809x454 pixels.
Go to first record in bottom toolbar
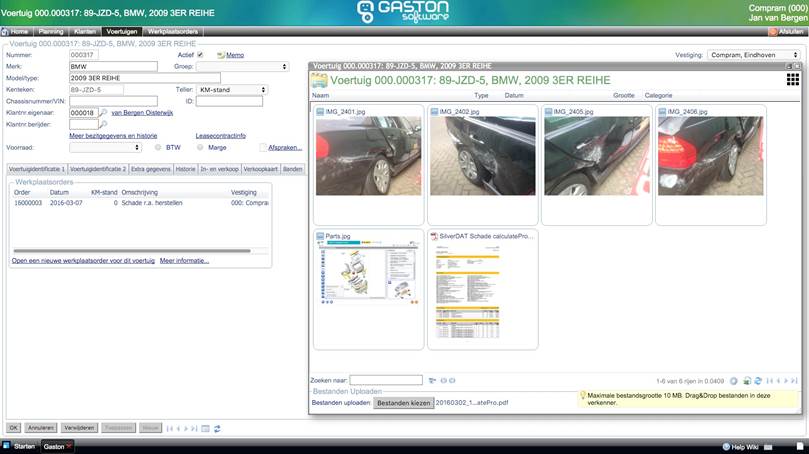[170, 428]
